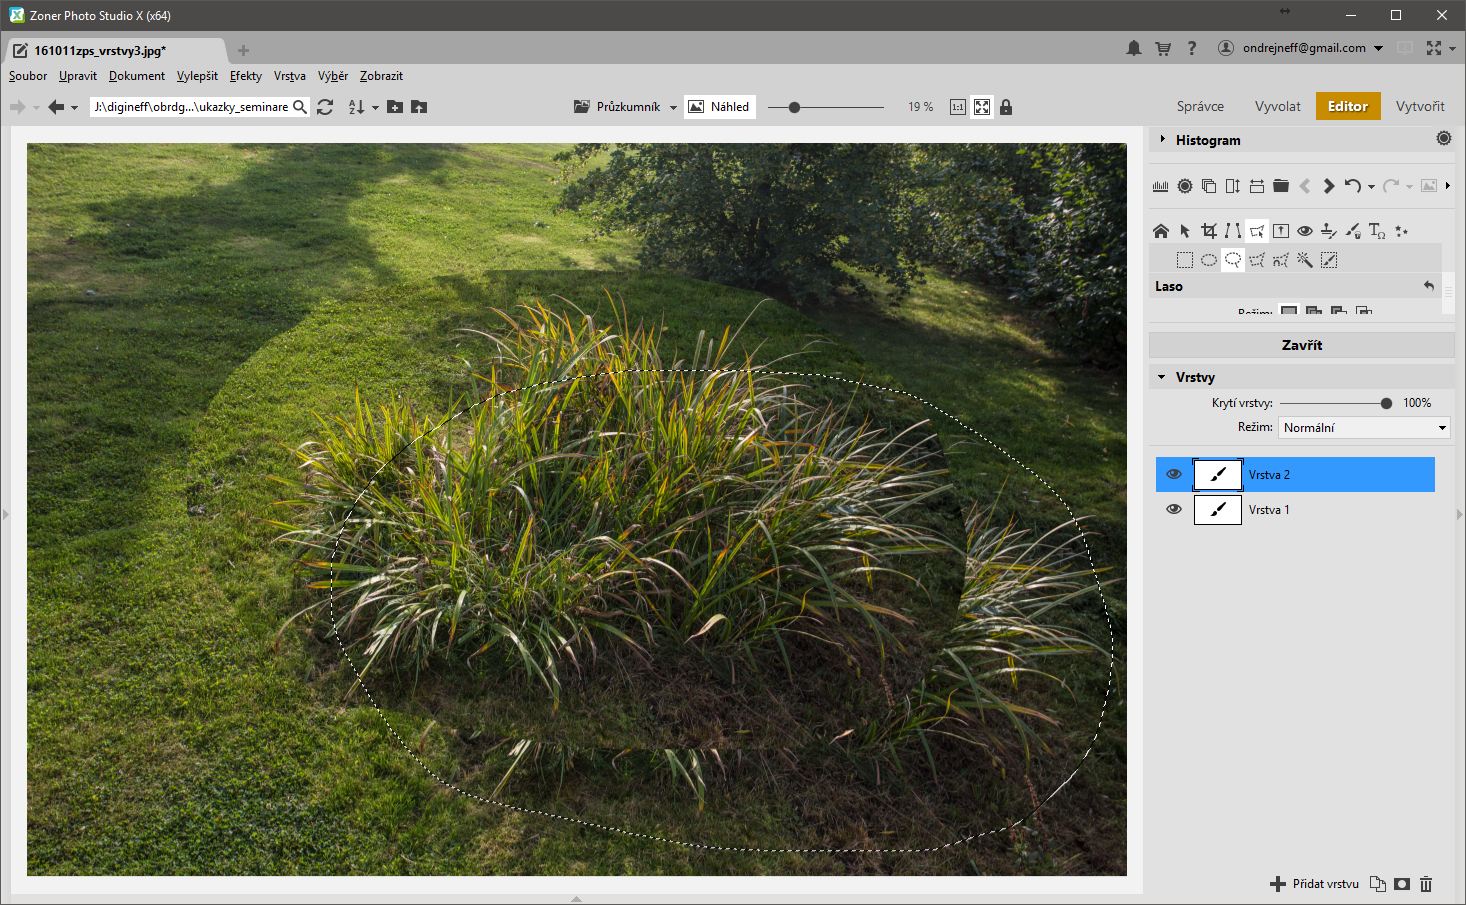Select the Crop tool
Image resolution: width=1466 pixels, height=905 pixels.
tap(1209, 231)
